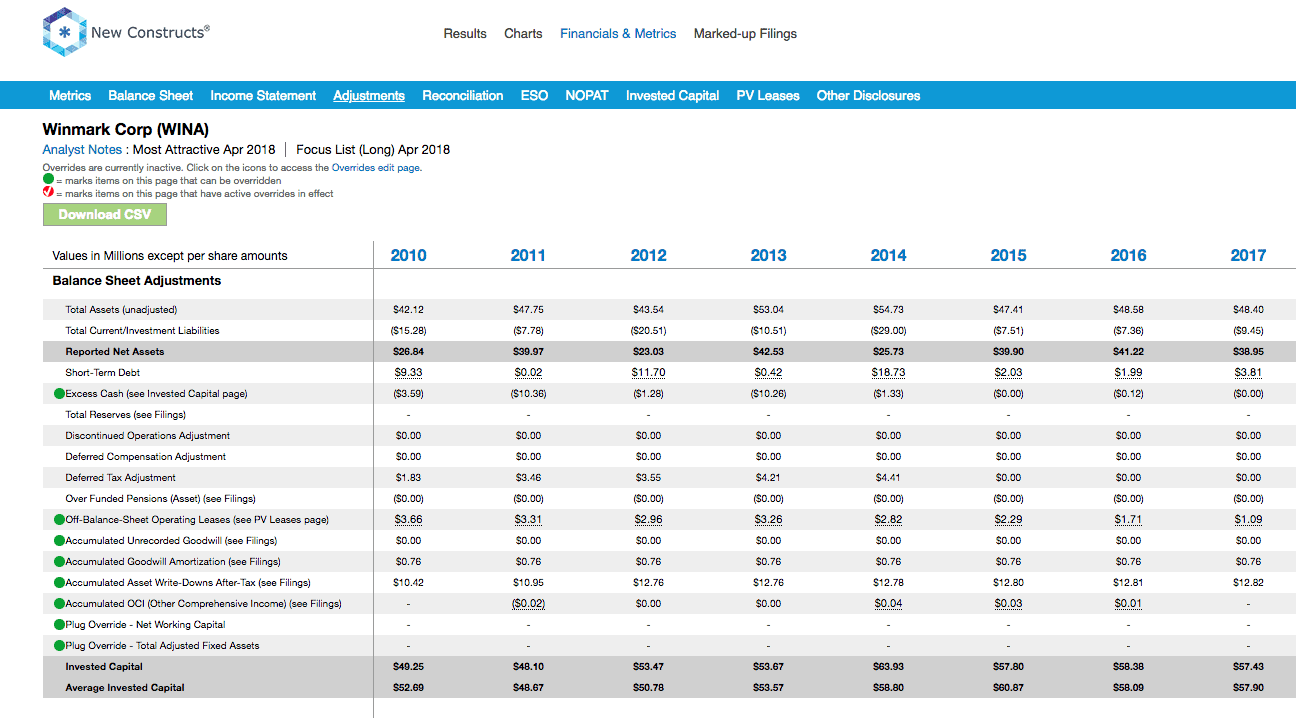The width and height of the screenshot is (1296, 718).
Task: Select the Balance Sheet Adjustments section heading
Action: 137,281
